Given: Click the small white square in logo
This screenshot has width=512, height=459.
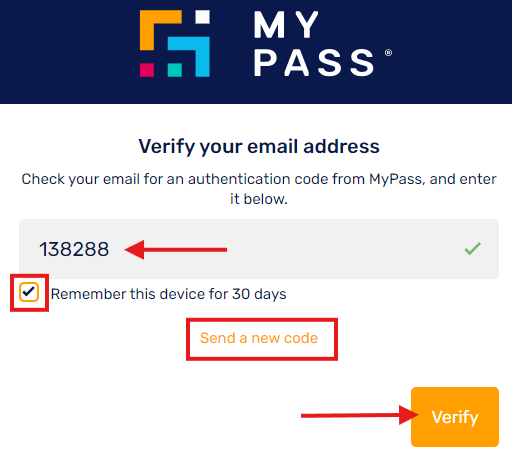Looking at the screenshot, I should [202, 17].
